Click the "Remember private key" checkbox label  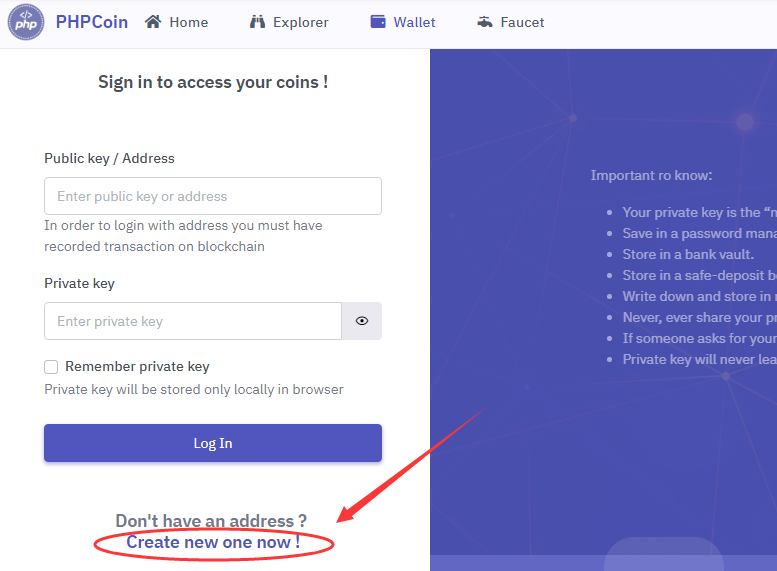(137, 367)
